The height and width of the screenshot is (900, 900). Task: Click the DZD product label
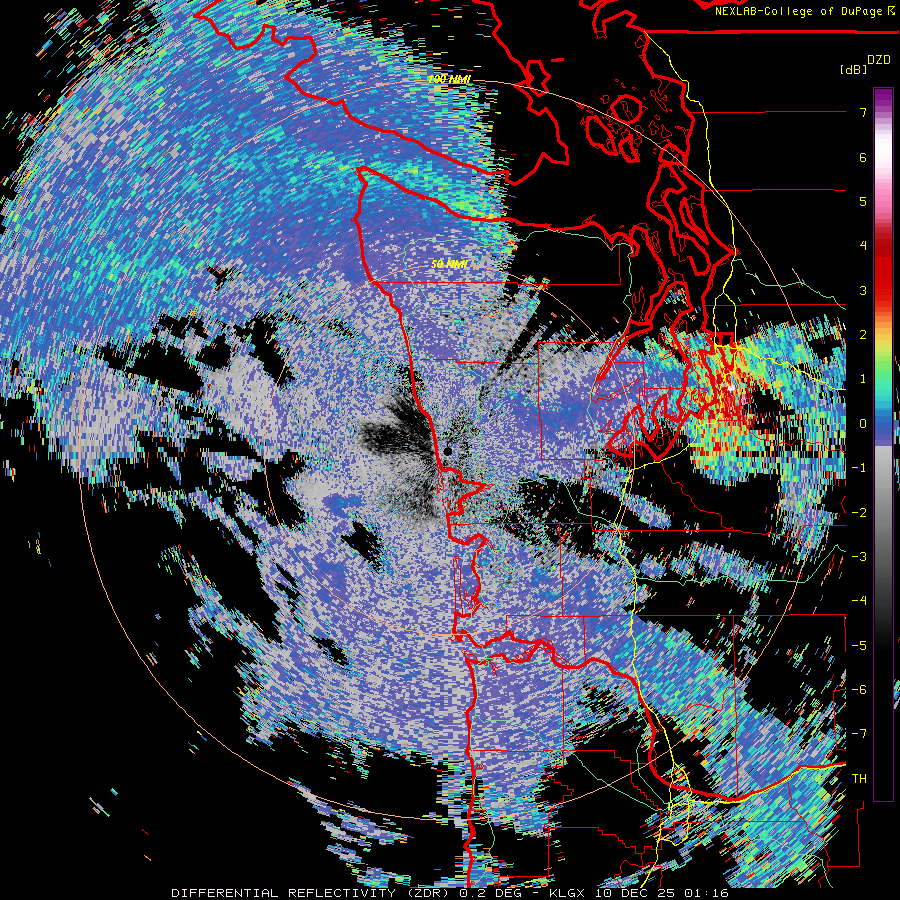[878, 59]
